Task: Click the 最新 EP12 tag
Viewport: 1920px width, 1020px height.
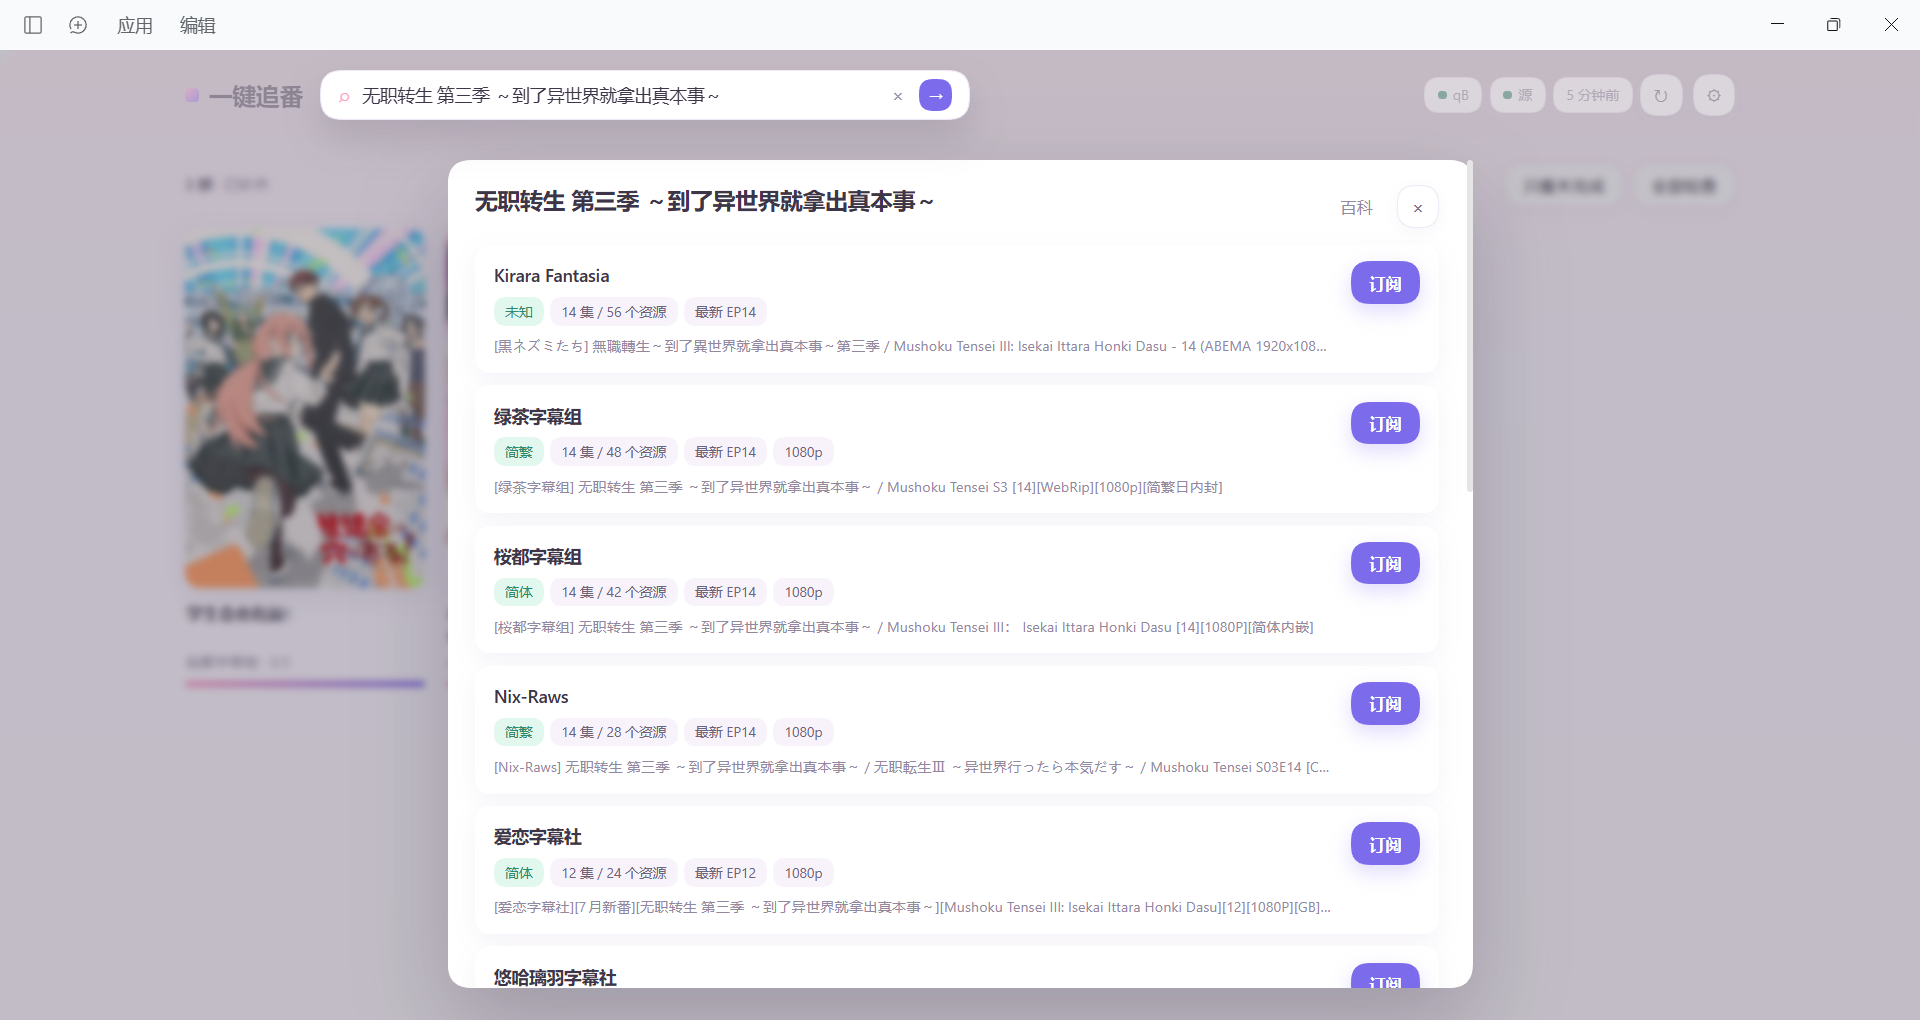Action: click(x=726, y=873)
